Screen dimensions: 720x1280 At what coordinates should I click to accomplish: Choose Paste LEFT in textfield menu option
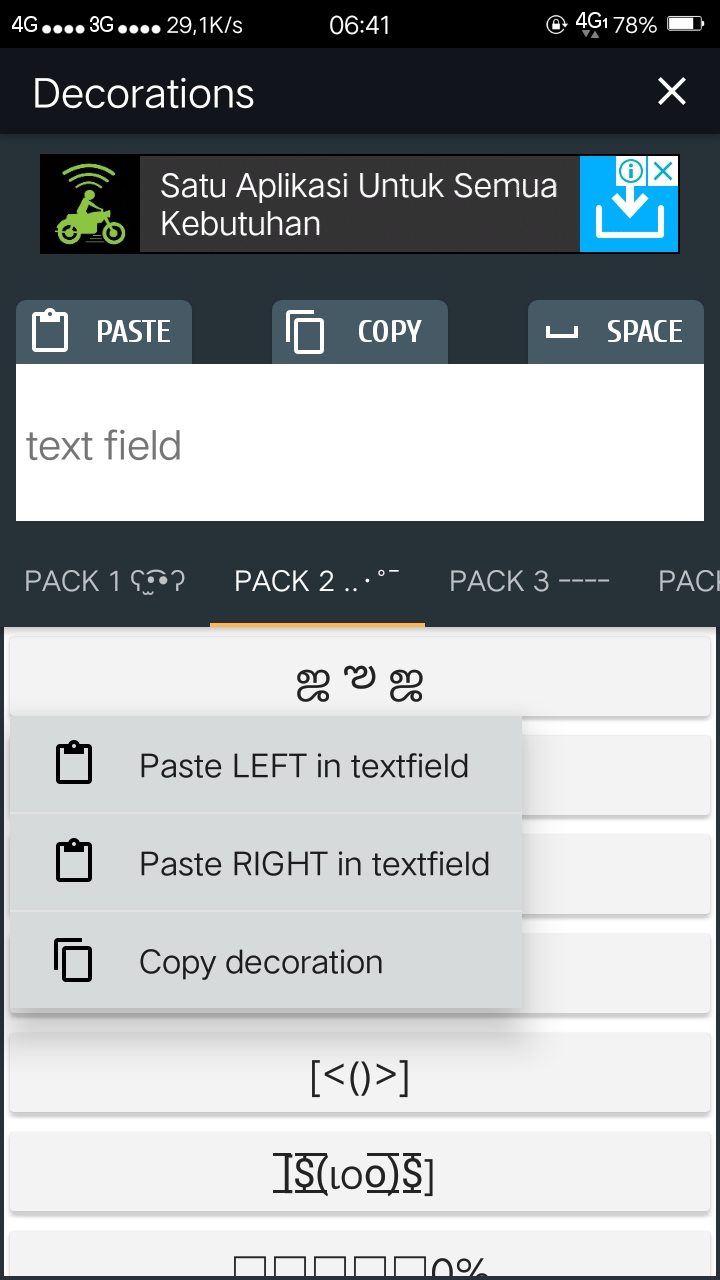point(304,766)
